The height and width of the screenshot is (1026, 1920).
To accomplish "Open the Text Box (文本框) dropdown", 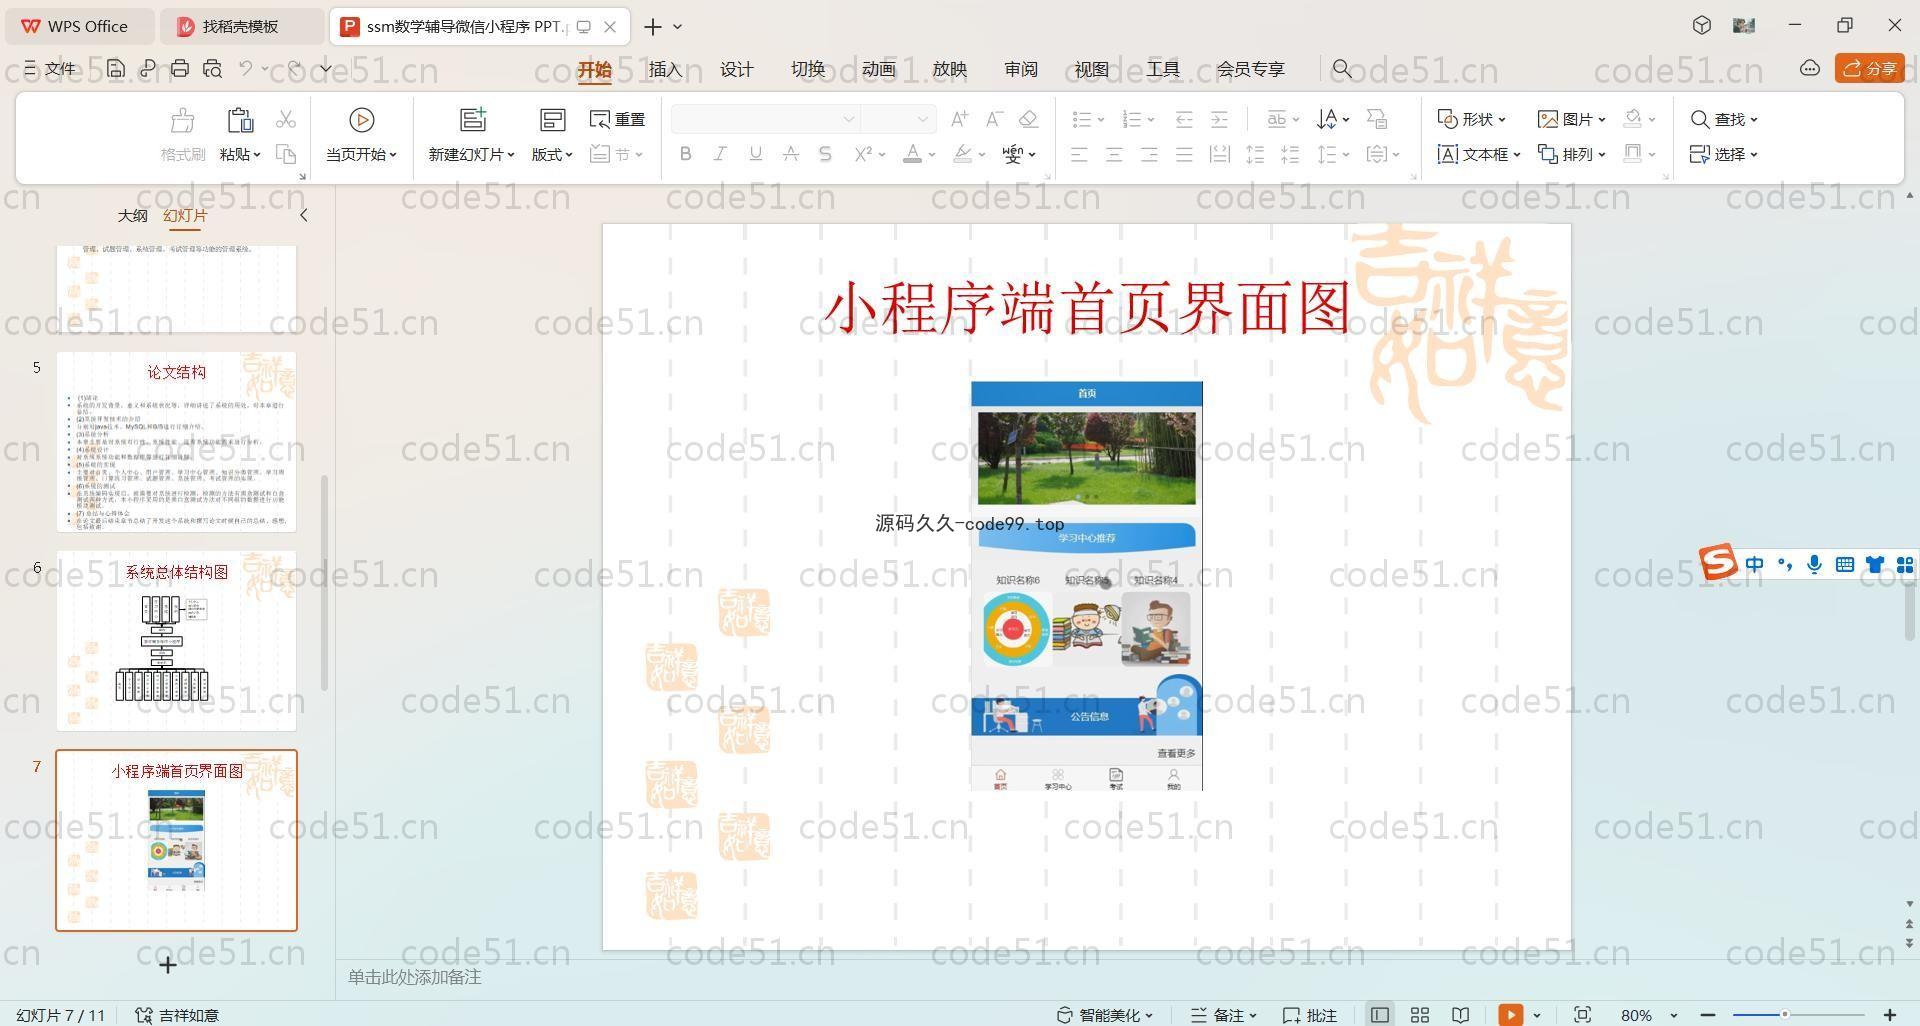I will (x=1479, y=154).
